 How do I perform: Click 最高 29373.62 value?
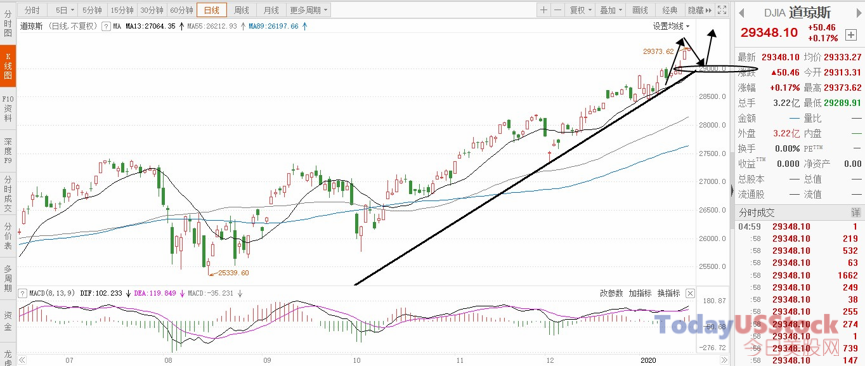[x=841, y=87]
